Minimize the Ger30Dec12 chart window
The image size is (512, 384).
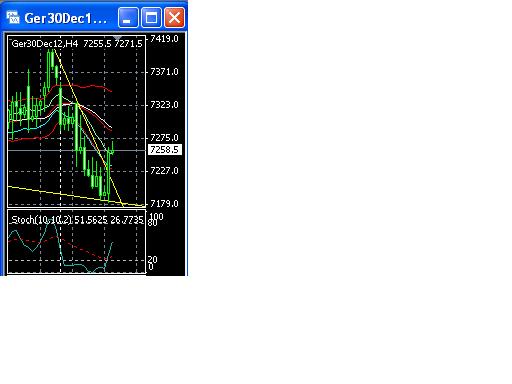pos(128,17)
